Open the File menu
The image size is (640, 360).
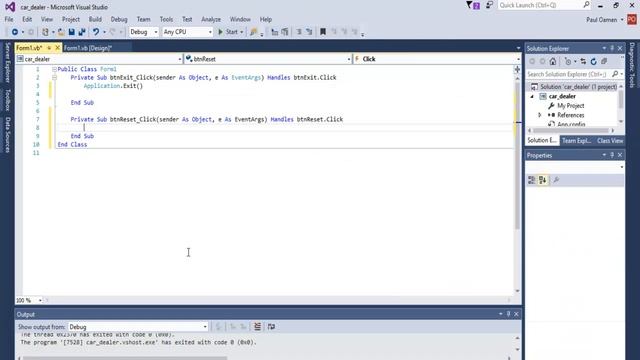pos(9,19)
